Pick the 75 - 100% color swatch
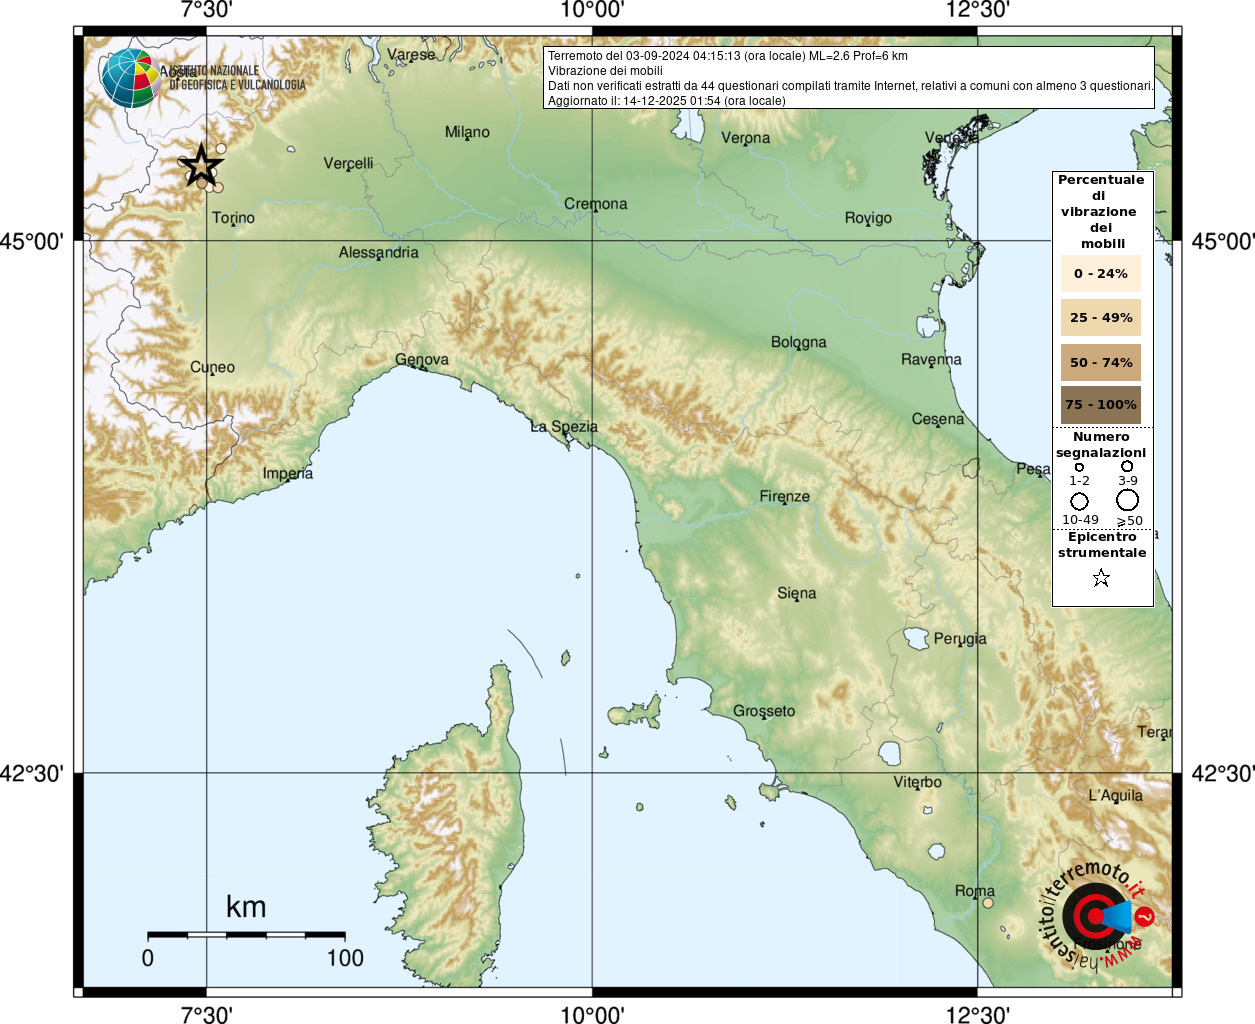Screen dimensions: 1255x1024 (x=1101, y=405)
